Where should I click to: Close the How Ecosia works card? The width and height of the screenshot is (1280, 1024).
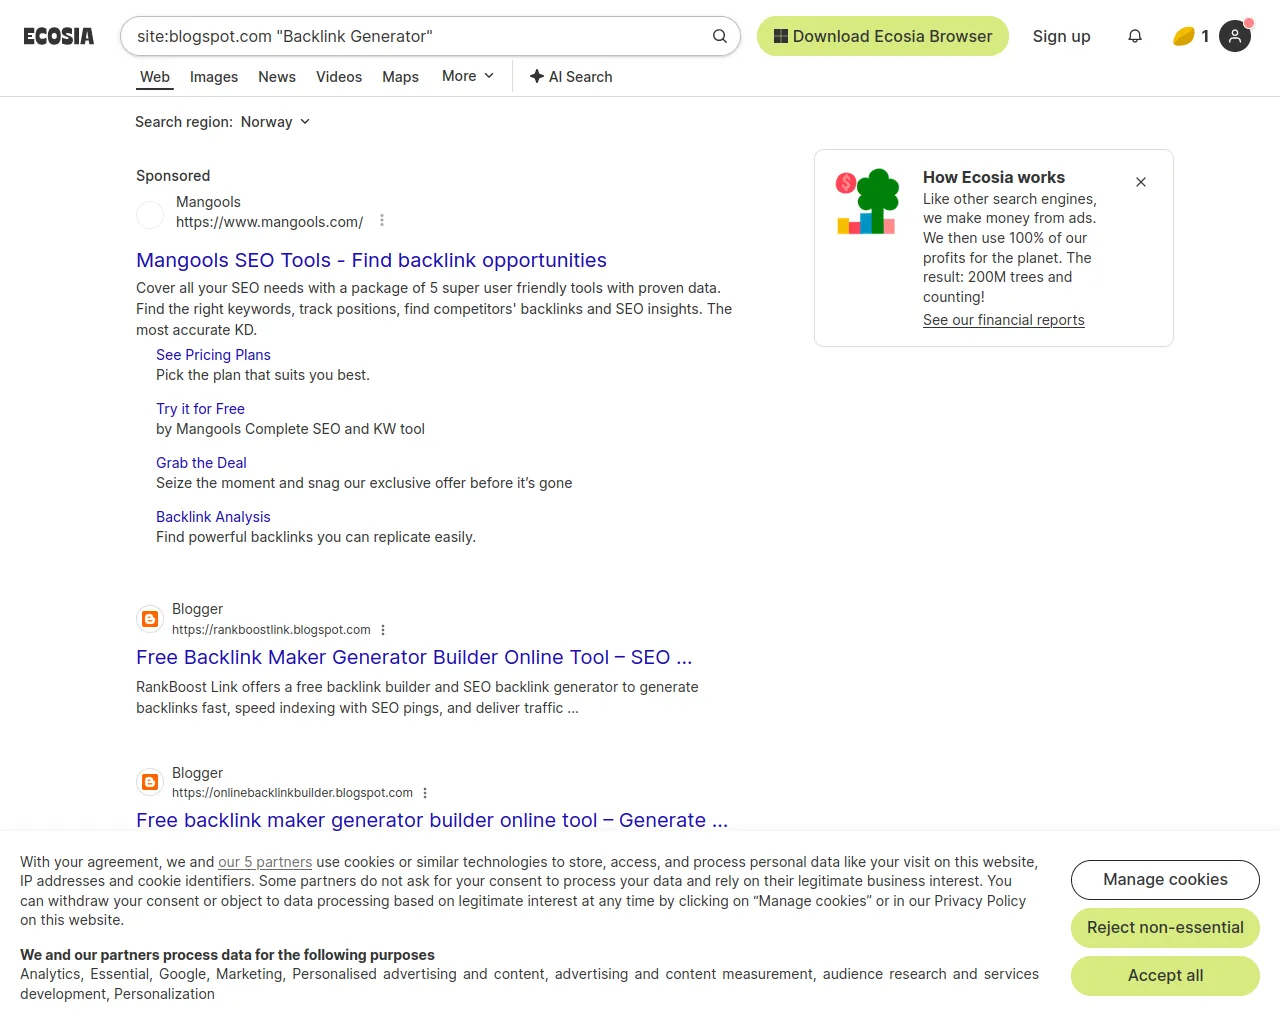point(1141,182)
